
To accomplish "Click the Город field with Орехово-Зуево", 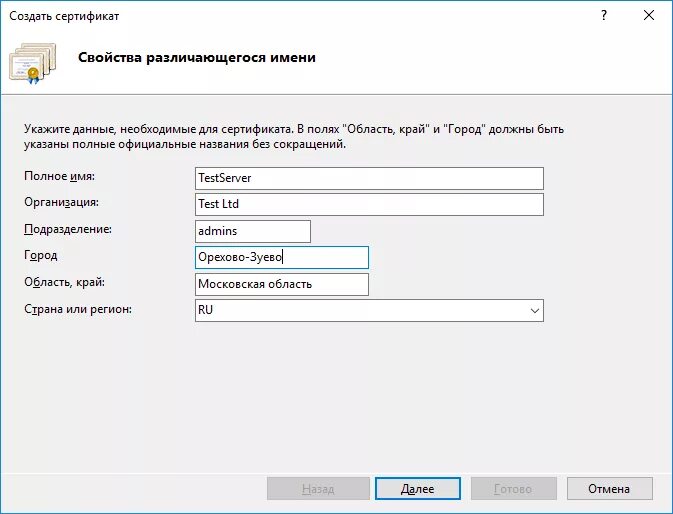I will [282, 257].
